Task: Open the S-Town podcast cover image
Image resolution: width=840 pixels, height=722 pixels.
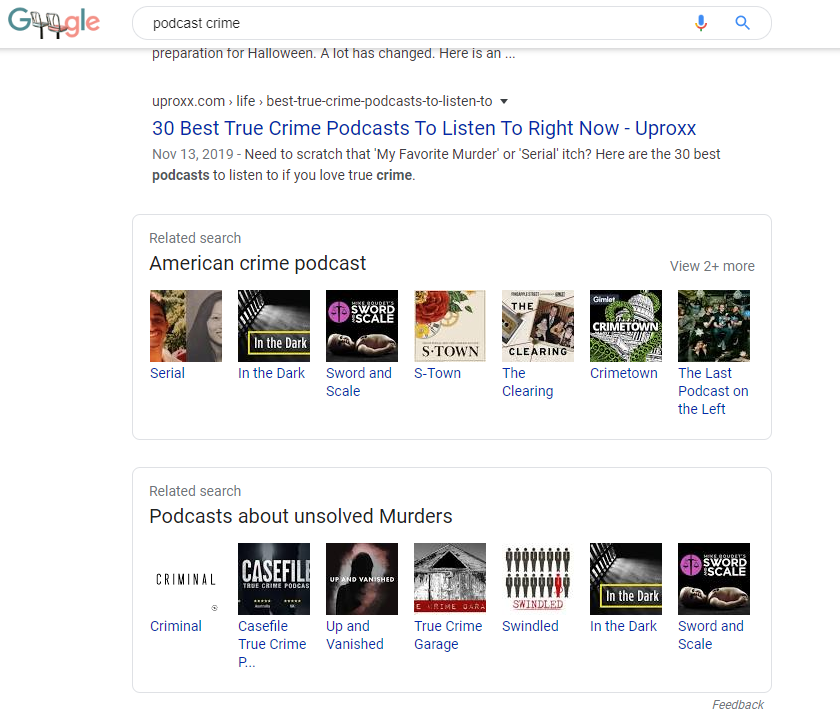Action: coord(449,326)
